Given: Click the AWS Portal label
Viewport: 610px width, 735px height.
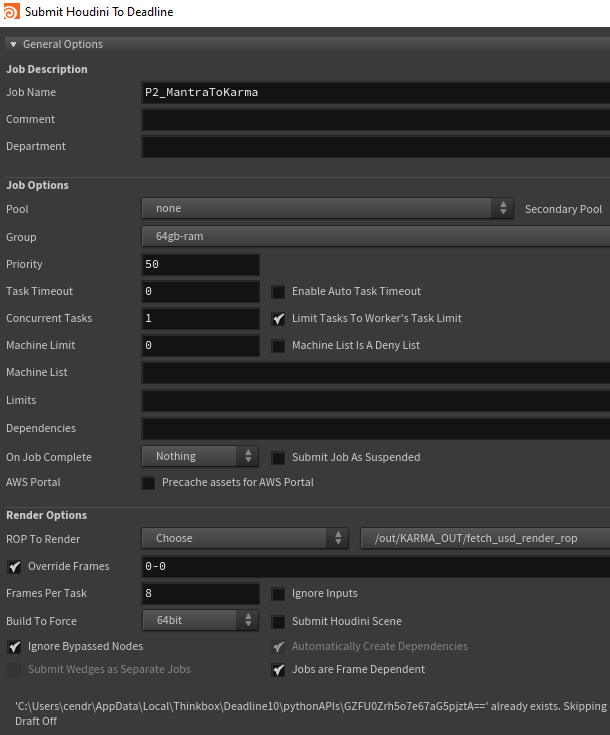Looking at the screenshot, I should [x=33, y=482].
